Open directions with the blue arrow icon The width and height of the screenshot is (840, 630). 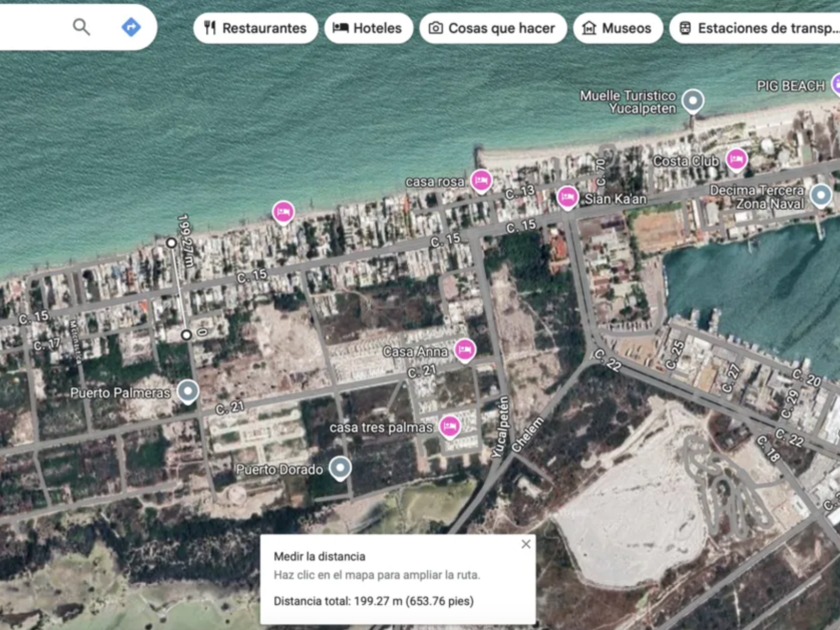click(x=131, y=27)
